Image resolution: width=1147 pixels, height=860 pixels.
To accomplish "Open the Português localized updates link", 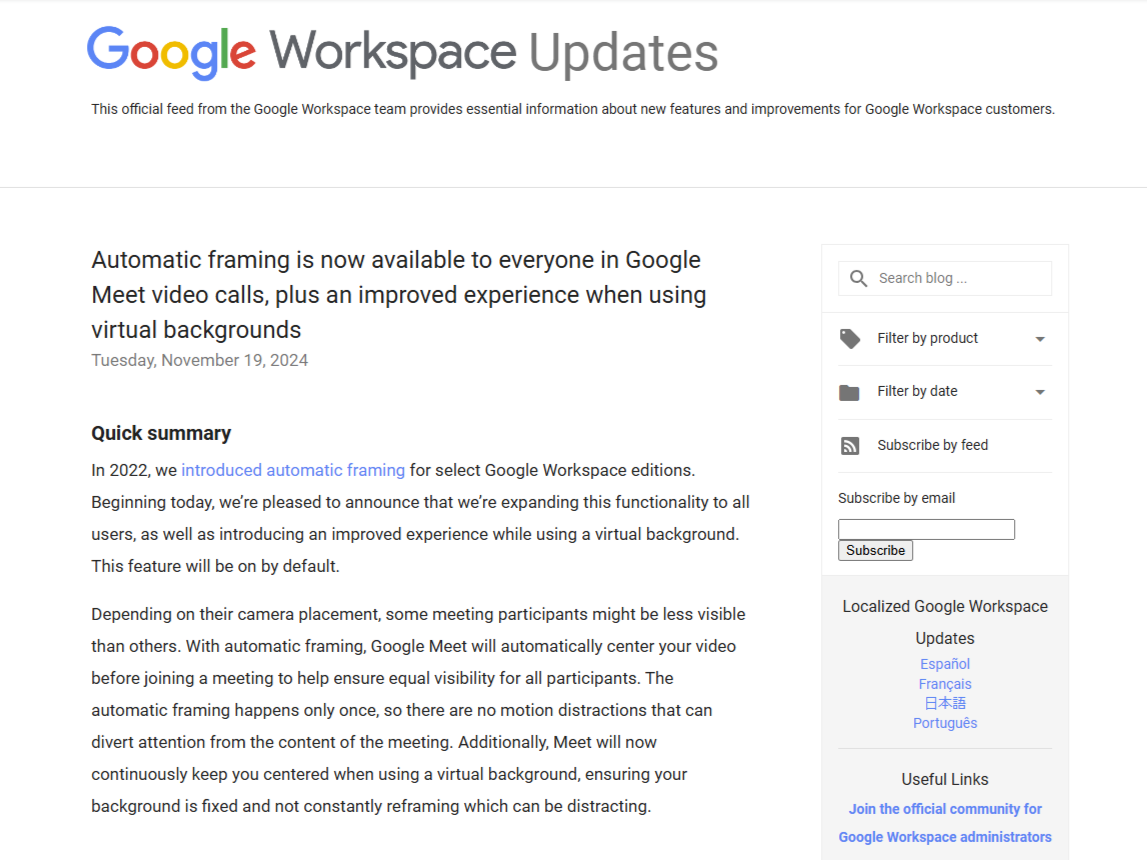I will (944, 723).
